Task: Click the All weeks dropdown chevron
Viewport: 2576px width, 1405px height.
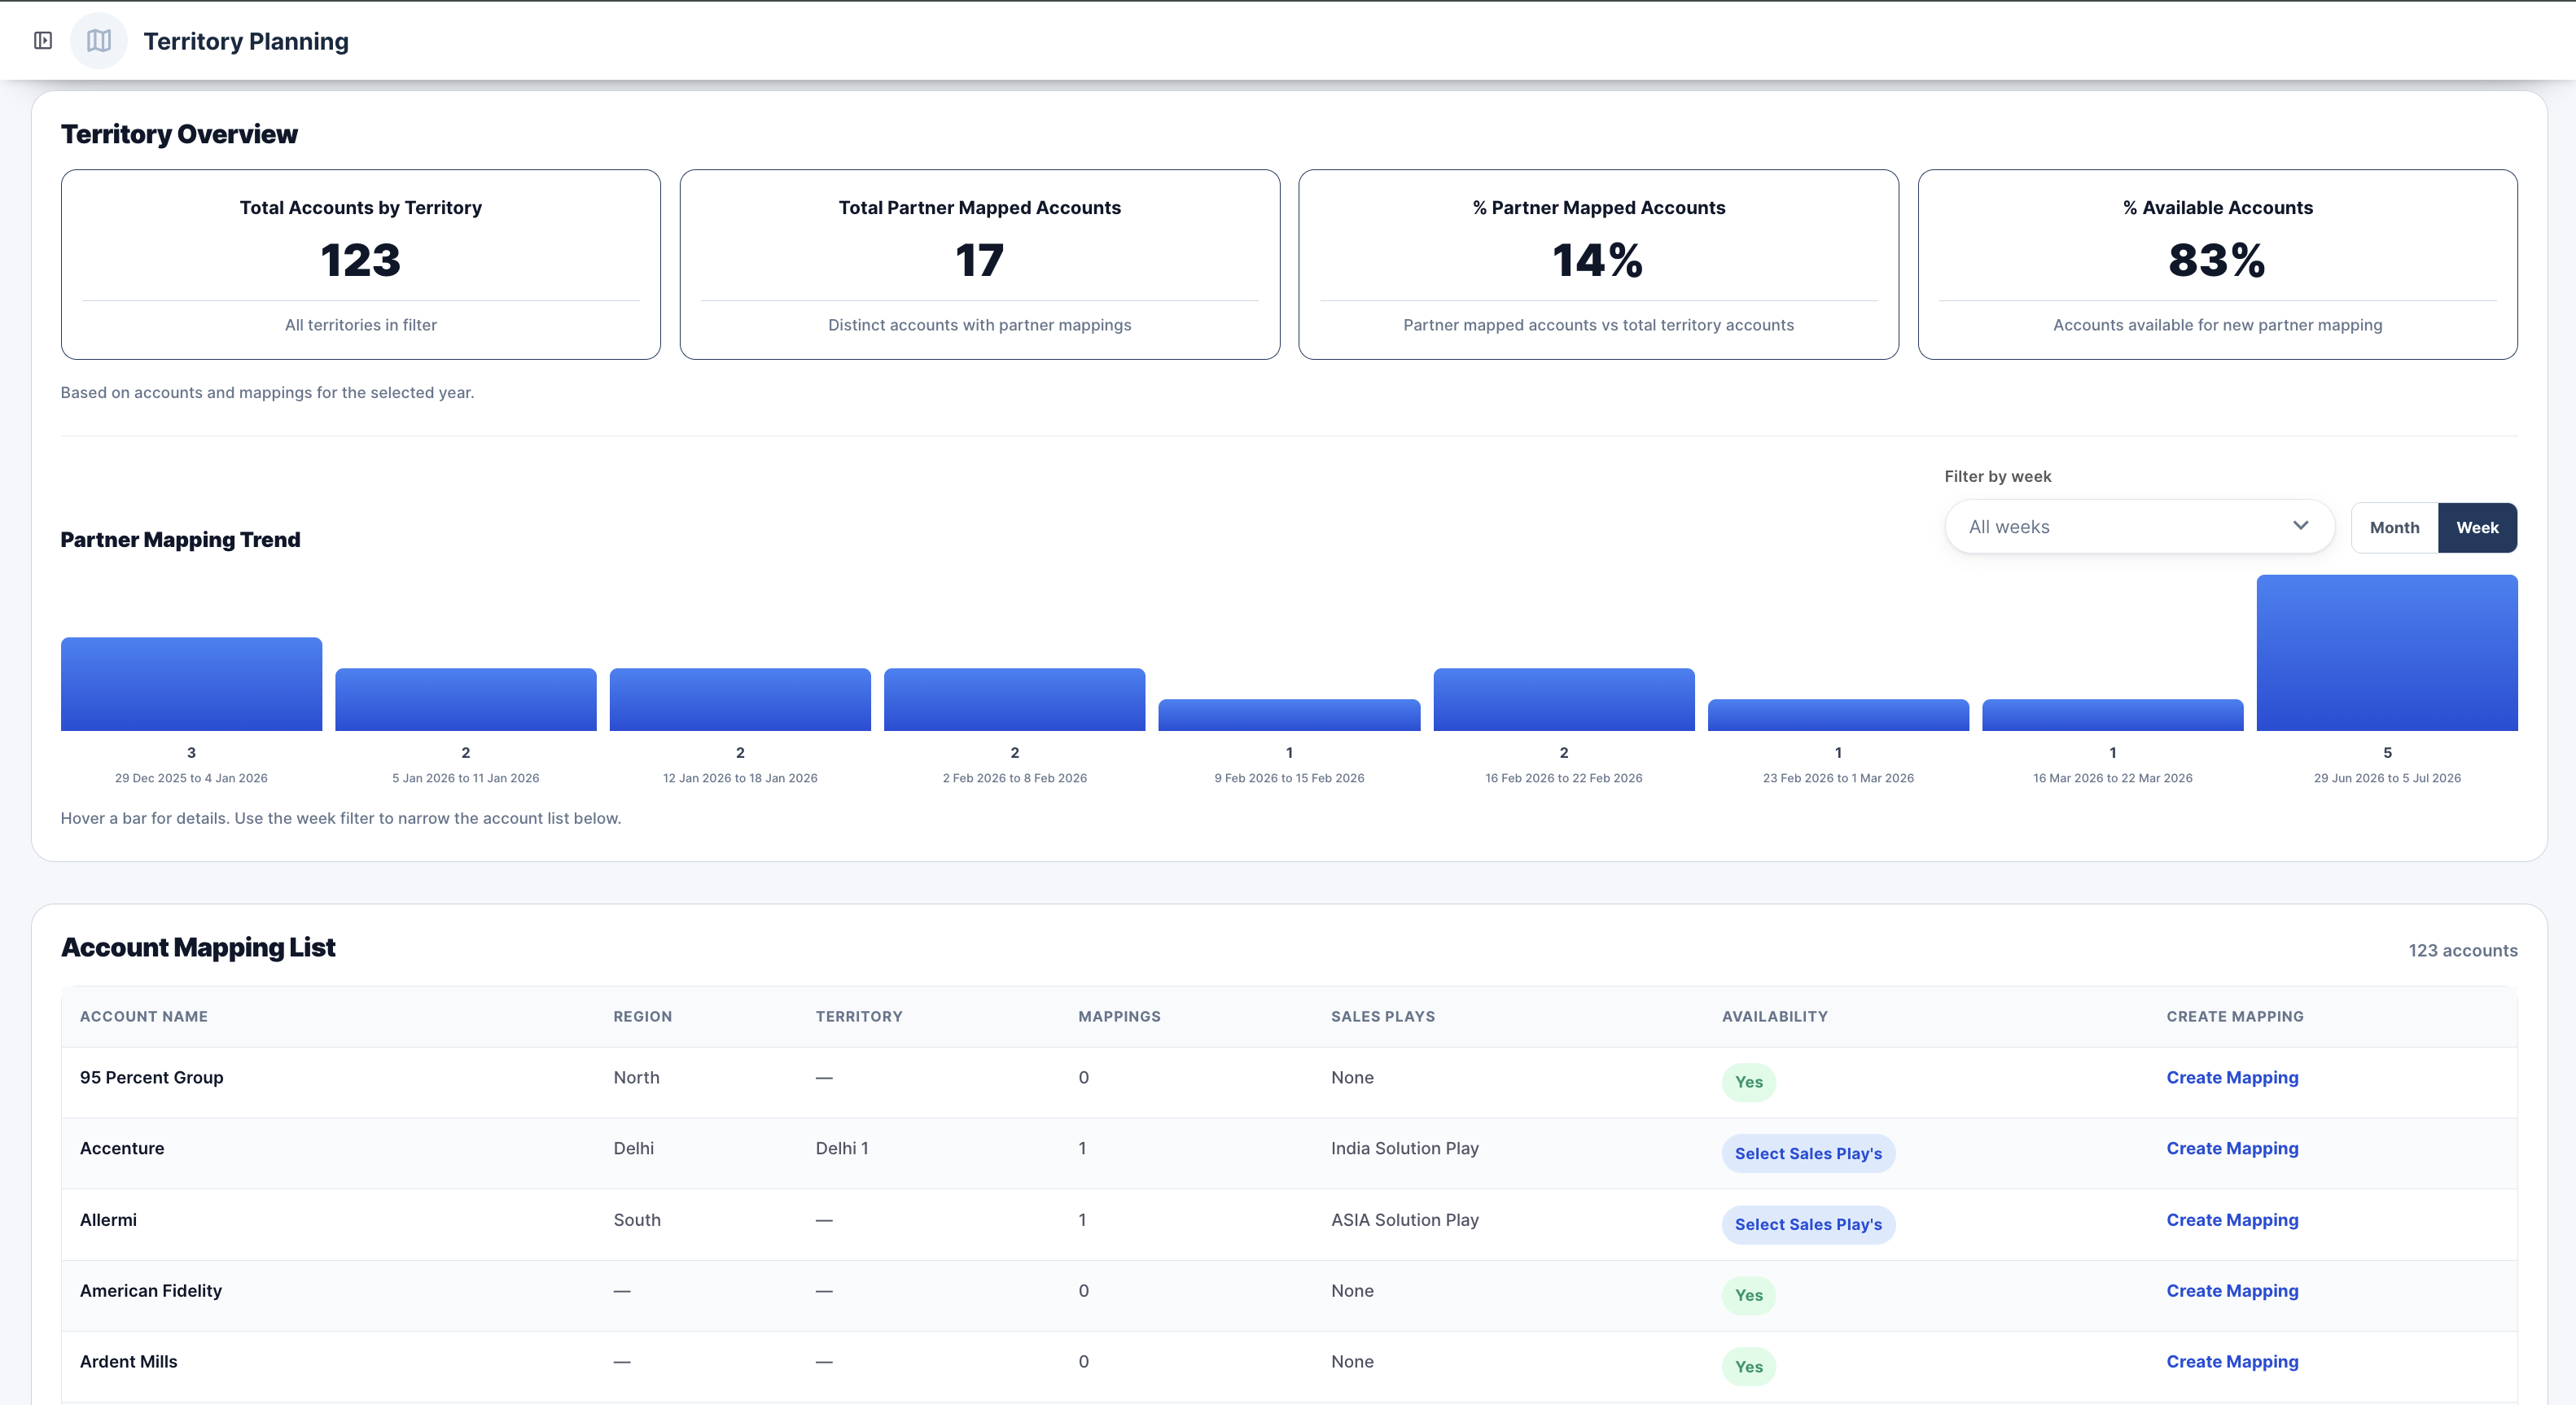Action: tap(2300, 526)
